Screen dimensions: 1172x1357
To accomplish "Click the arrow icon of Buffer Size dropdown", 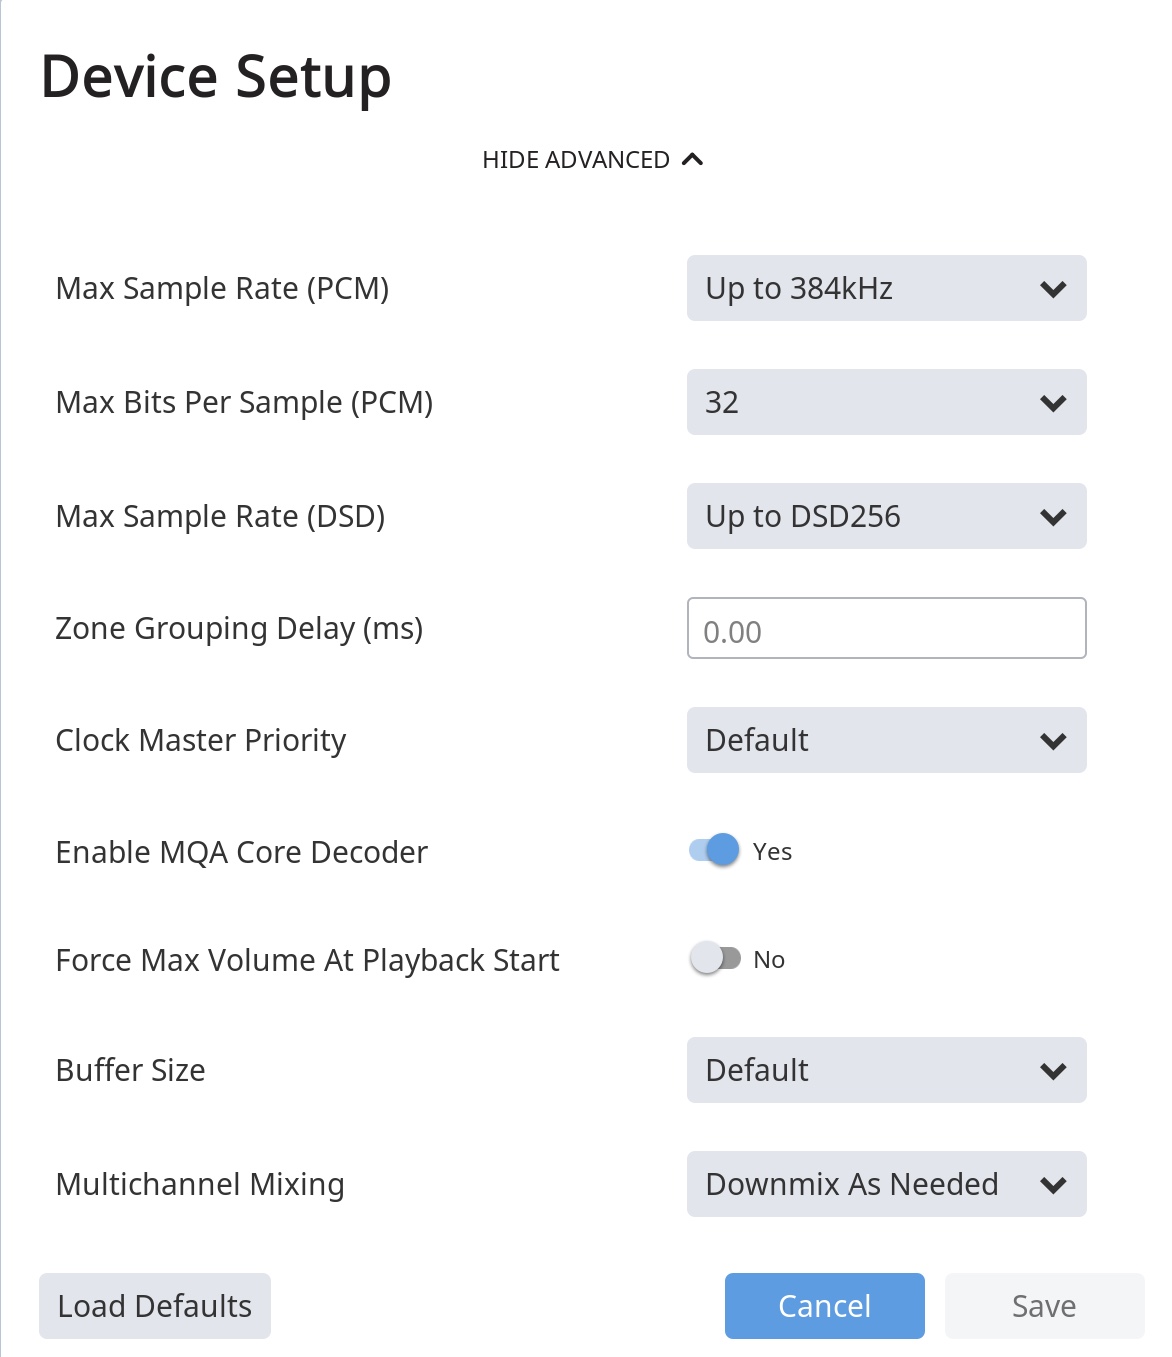I will click(x=1053, y=1071).
